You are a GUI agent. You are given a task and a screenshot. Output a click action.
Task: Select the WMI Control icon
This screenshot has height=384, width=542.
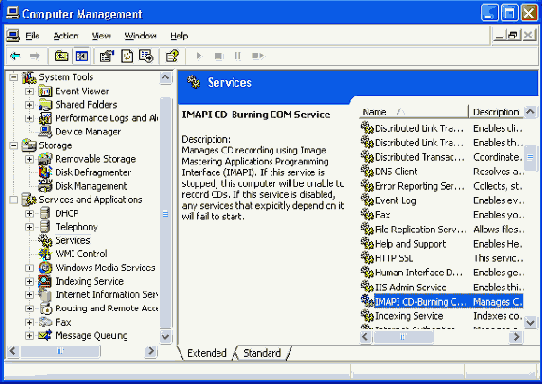(x=45, y=254)
